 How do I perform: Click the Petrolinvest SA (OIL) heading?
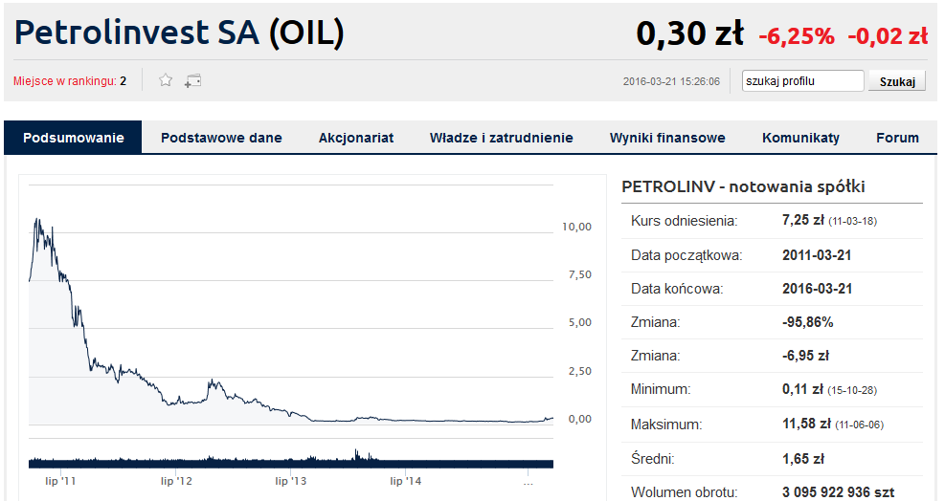[x=179, y=32]
